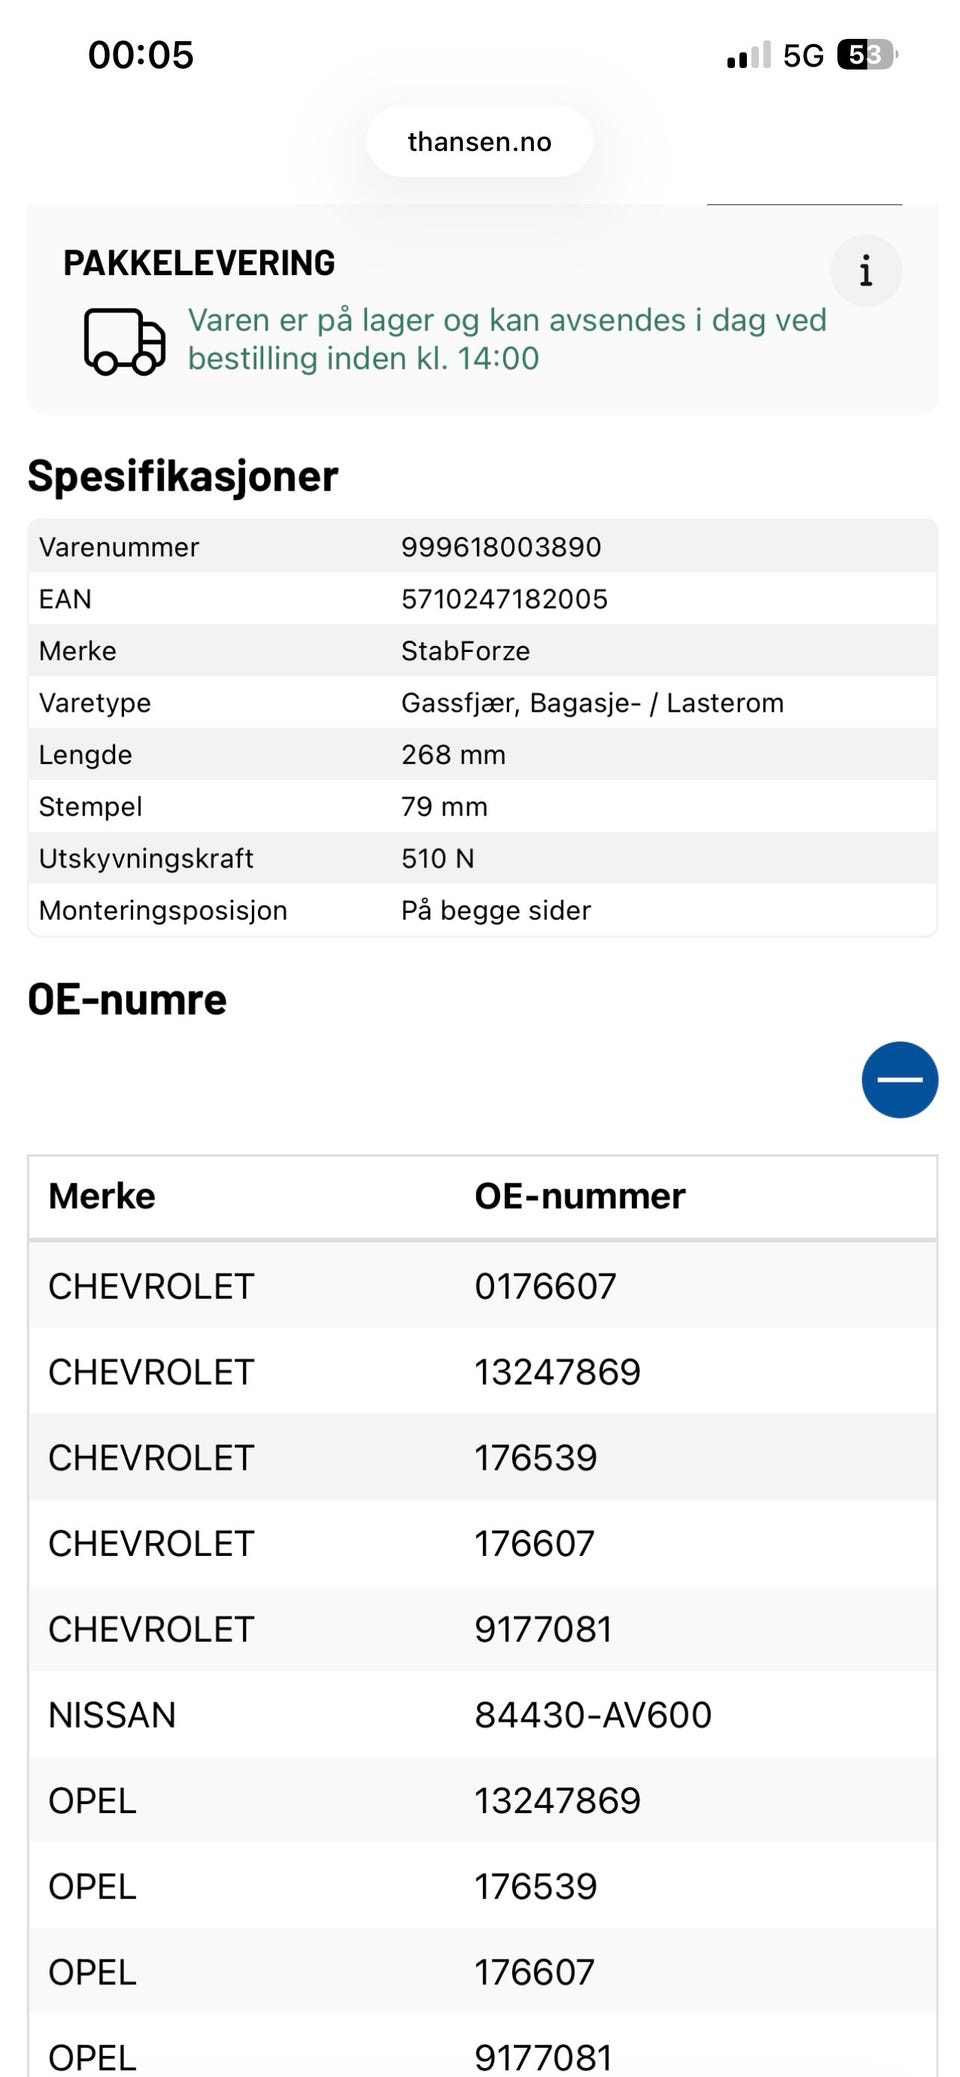Select the EAN number 5710247182005

(504, 599)
